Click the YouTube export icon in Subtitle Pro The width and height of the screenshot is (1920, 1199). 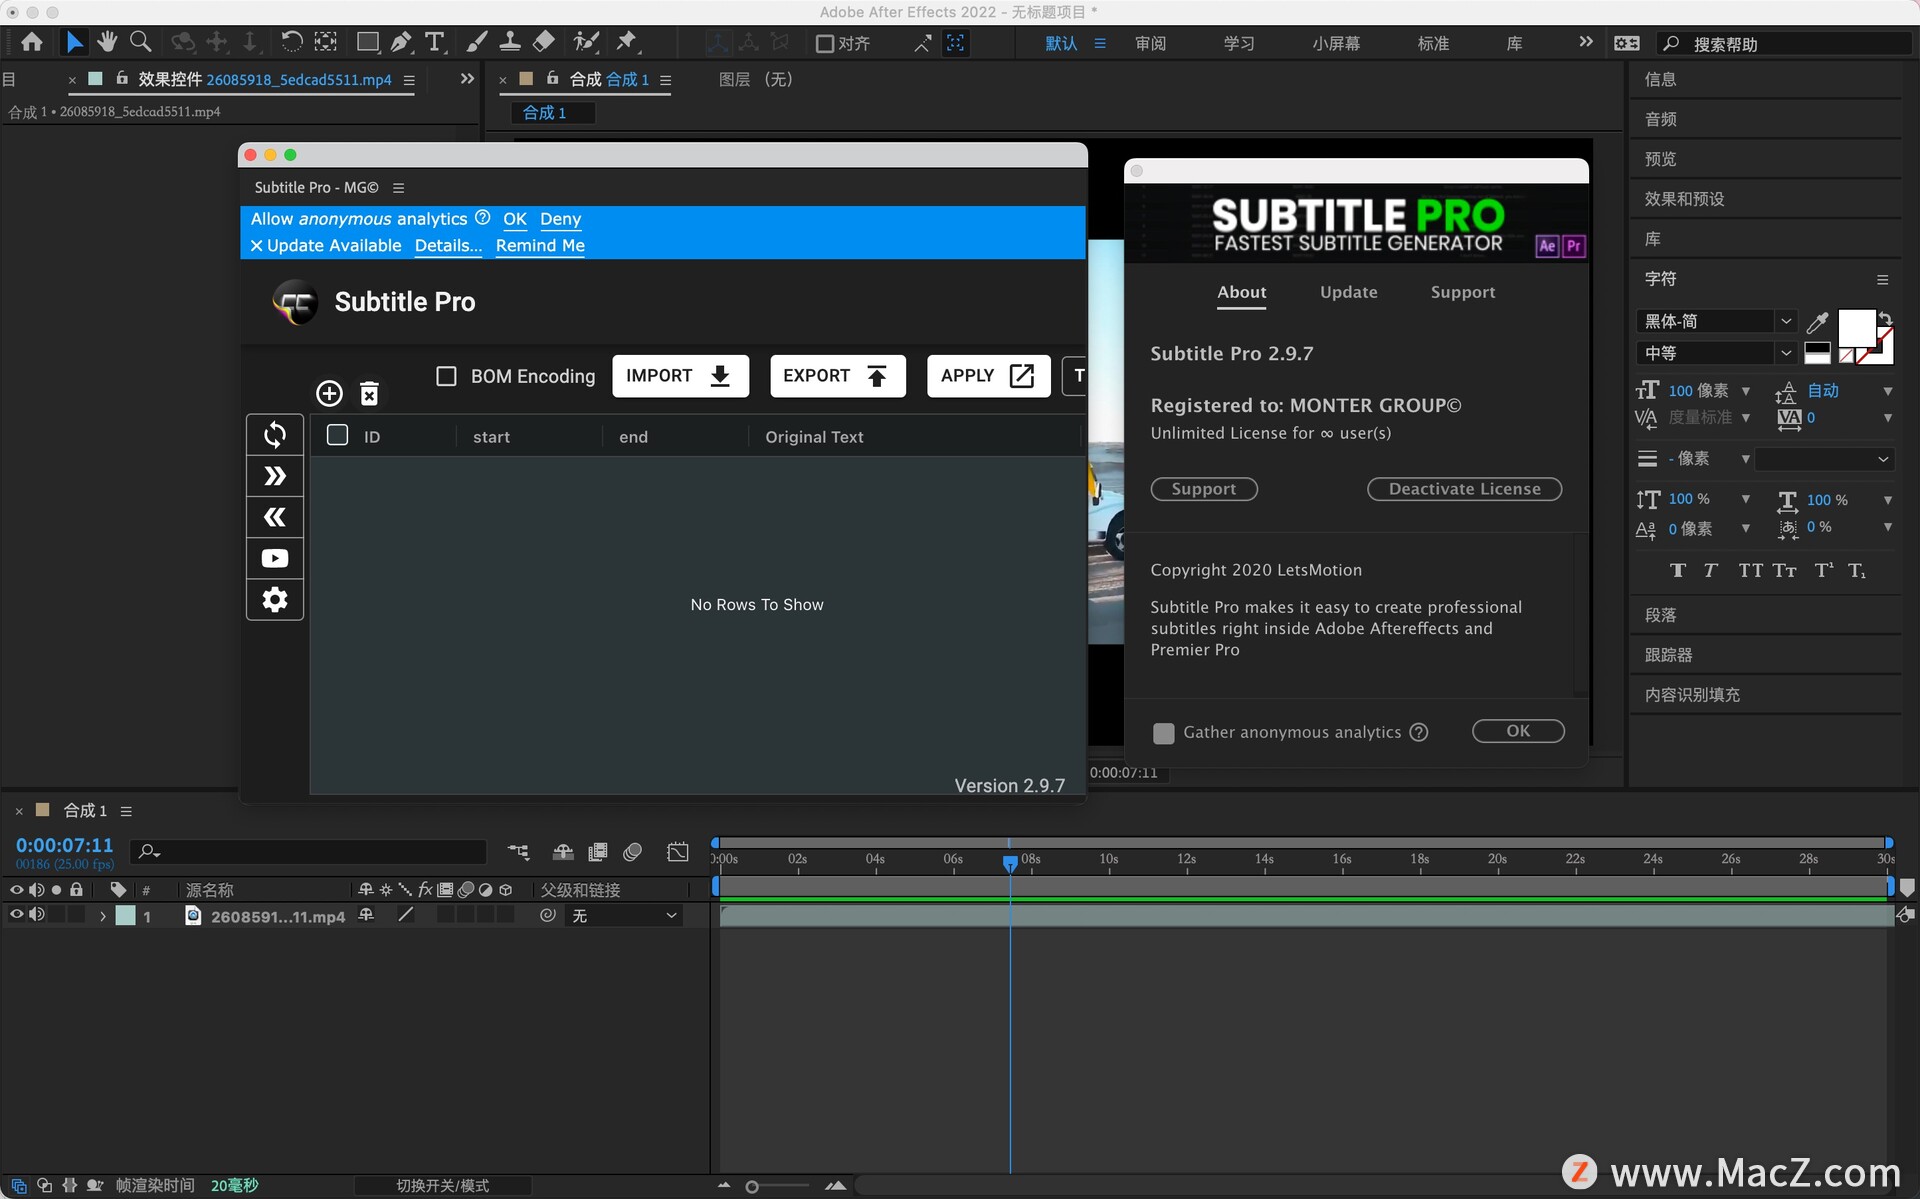click(x=273, y=558)
